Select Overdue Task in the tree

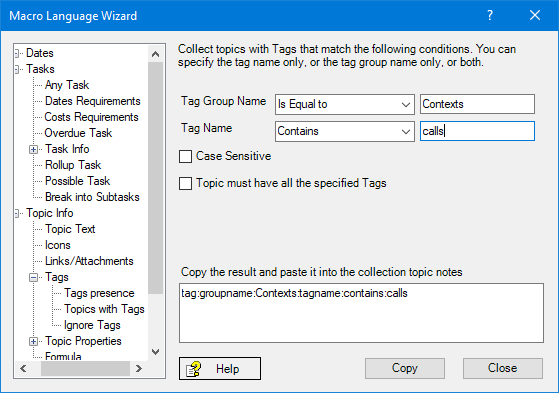pos(78,133)
